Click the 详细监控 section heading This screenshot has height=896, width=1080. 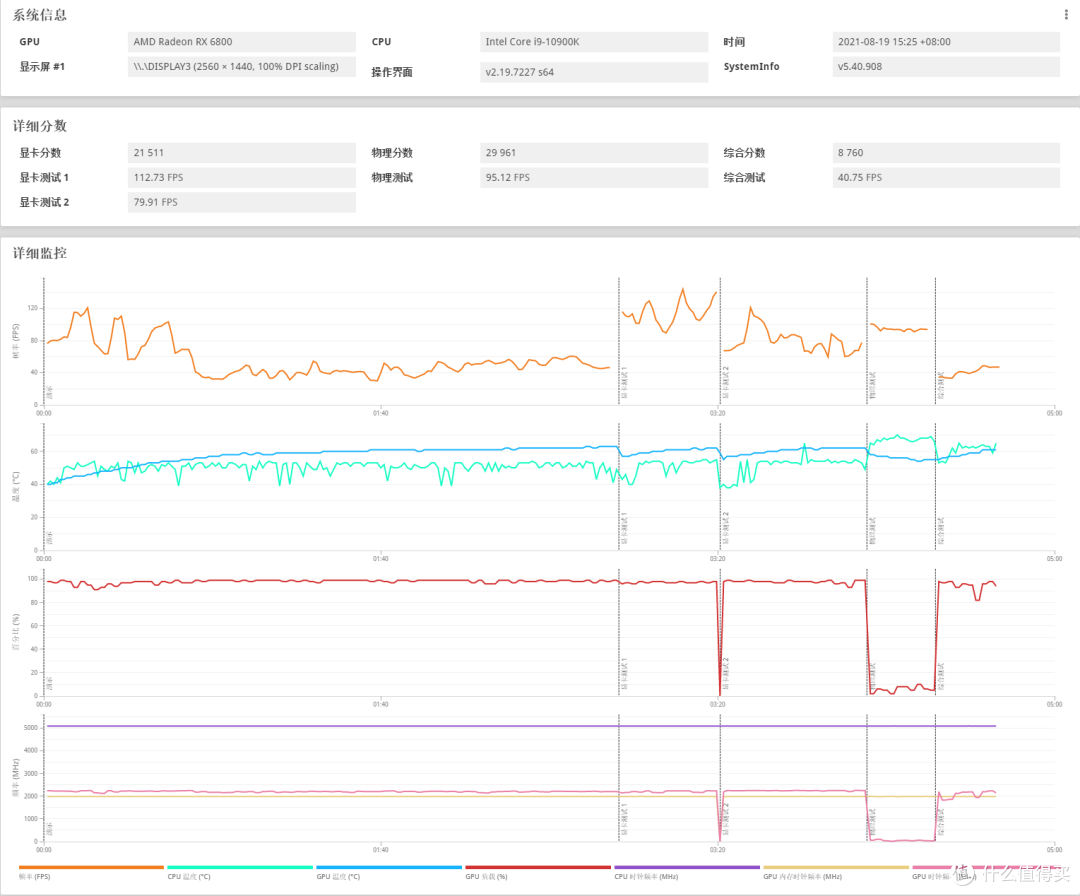(x=40, y=253)
